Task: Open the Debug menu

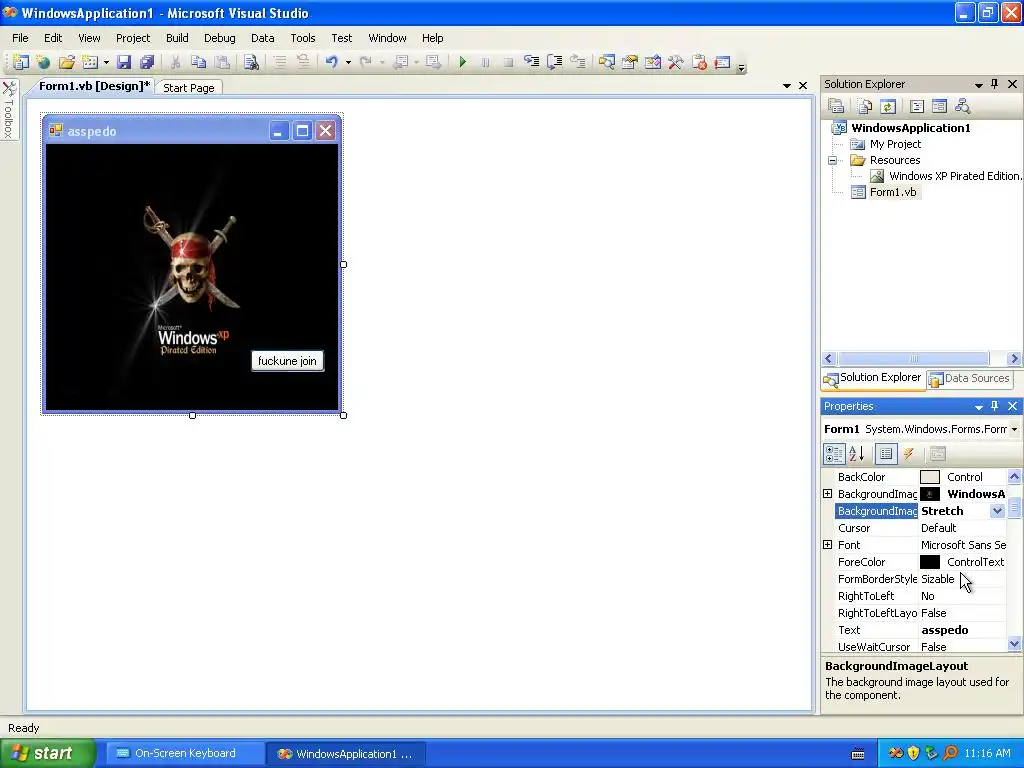Action: click(219, 38)
